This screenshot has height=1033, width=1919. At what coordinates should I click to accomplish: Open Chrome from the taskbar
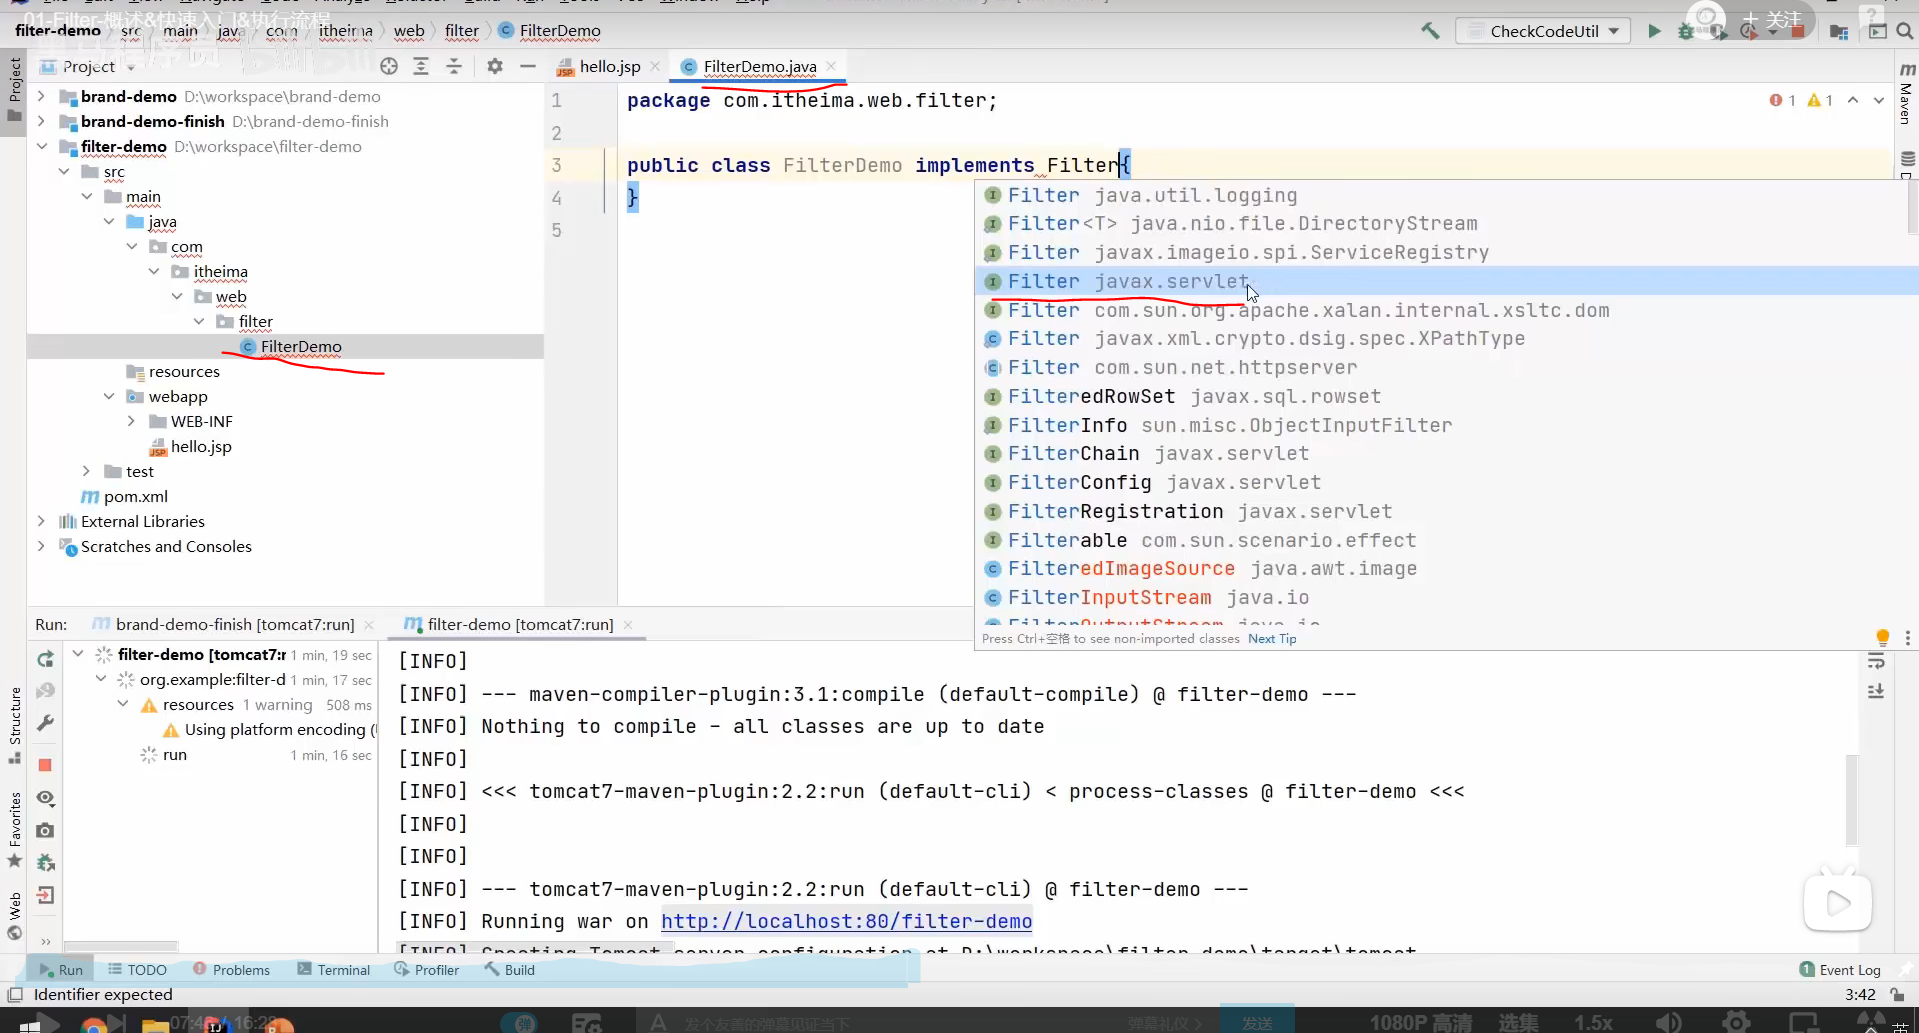[94, 1026]
